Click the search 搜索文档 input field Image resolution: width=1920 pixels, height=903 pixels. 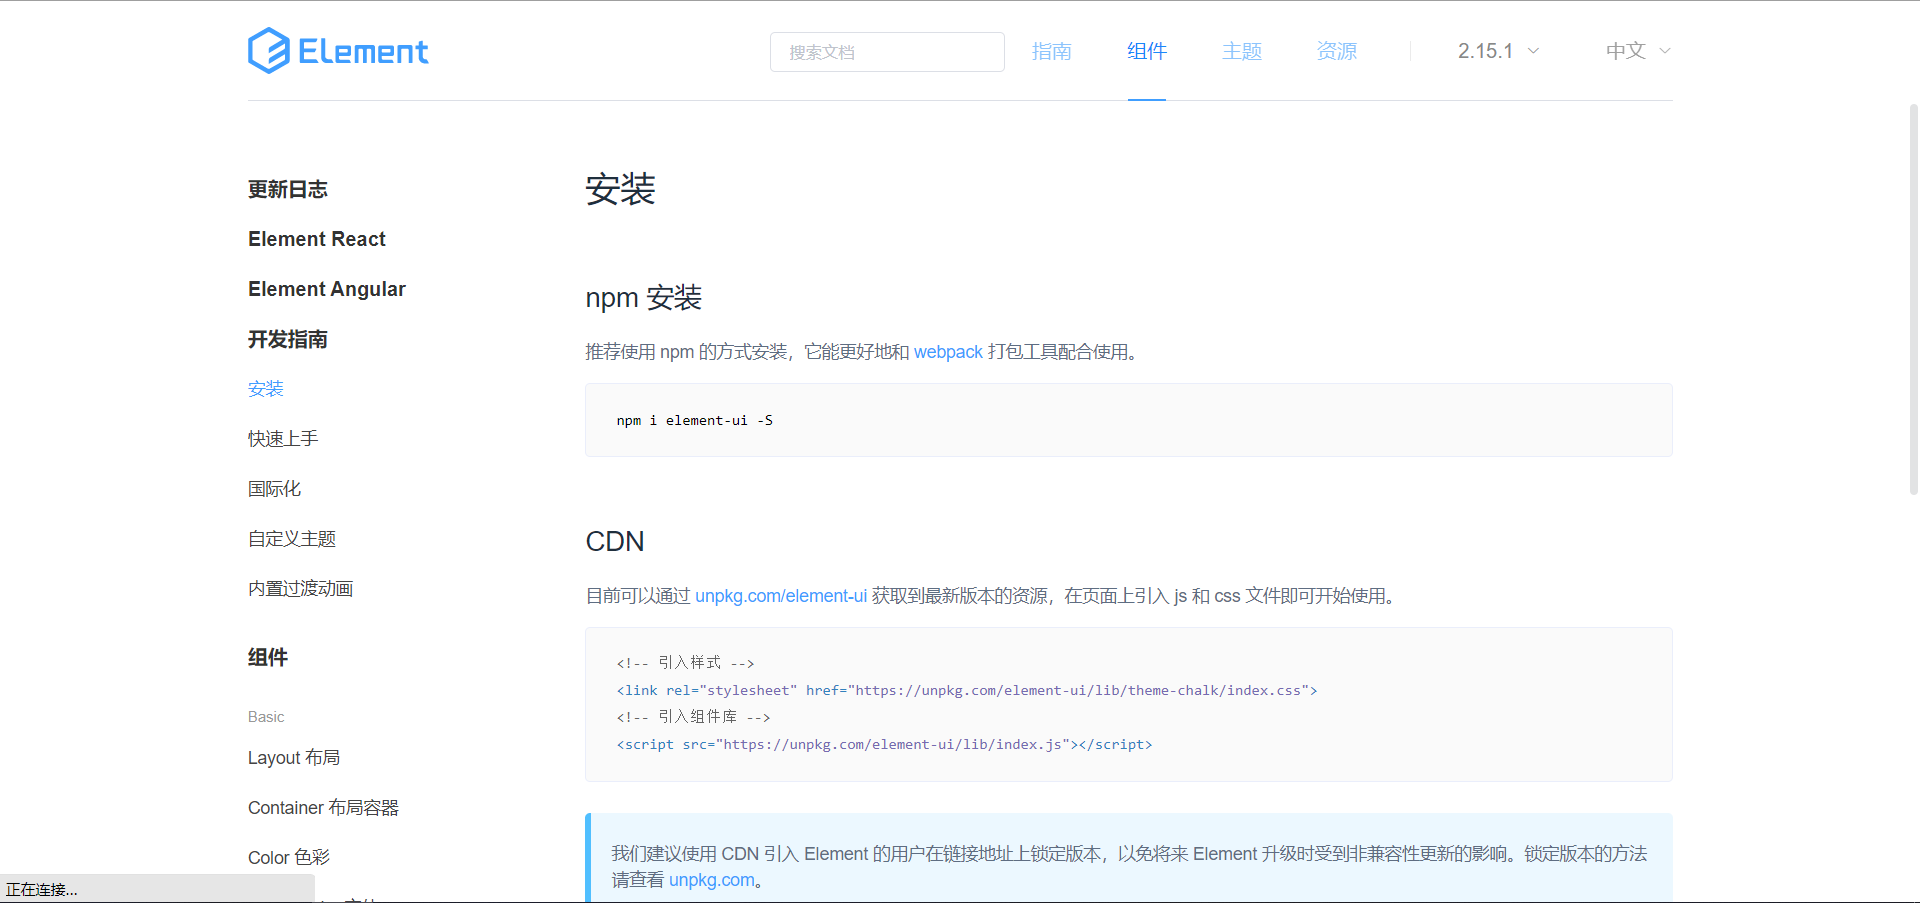coord(886,51)
